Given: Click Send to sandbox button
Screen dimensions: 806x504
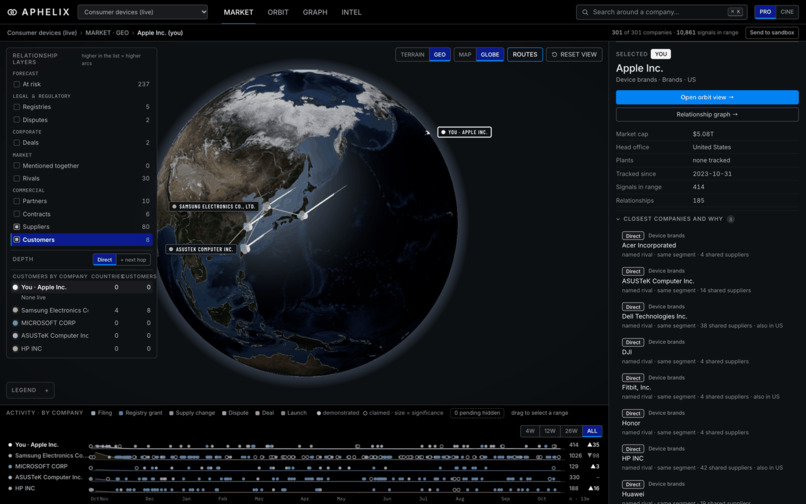Looking at the screenshot, I should [772, 32].
